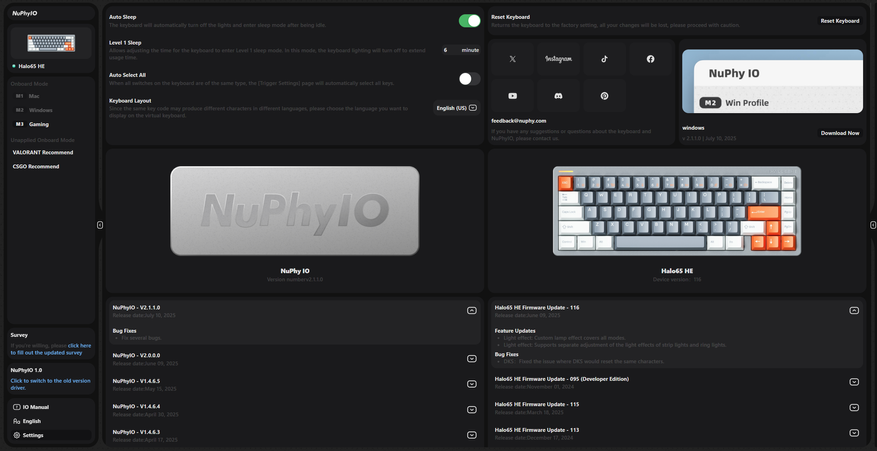Select the M3 Gaming onboard mode
Image resolution: width=877 pixels, height=451 pixels.
click(x=51, y=124)
